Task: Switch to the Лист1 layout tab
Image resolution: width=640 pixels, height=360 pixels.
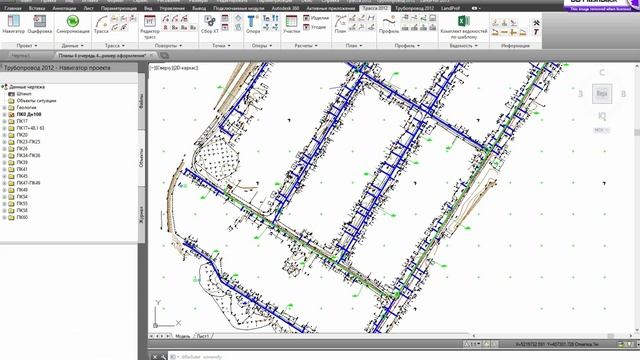Action: pyautogui.click(x=203, y=336)
